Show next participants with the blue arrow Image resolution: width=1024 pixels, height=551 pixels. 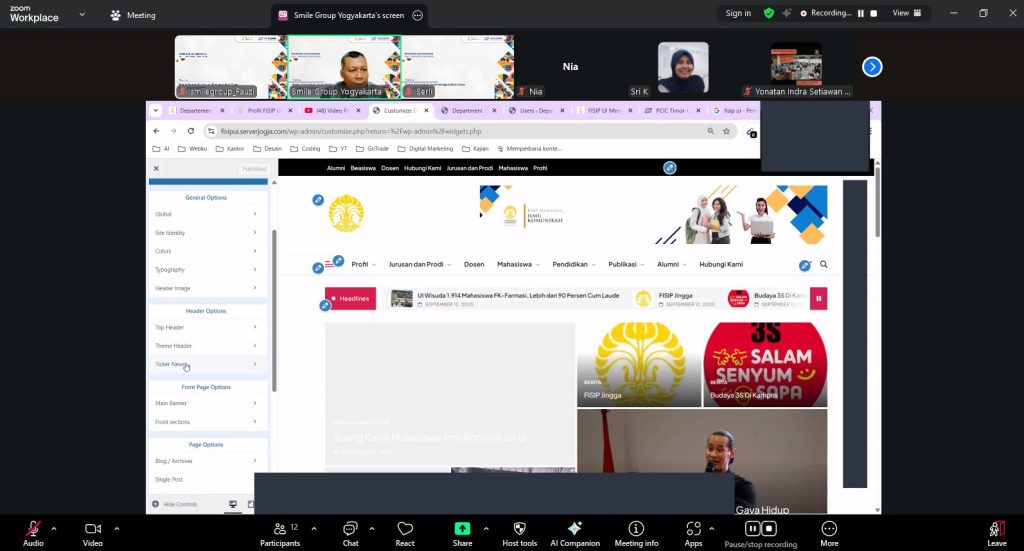coord(872,66)
